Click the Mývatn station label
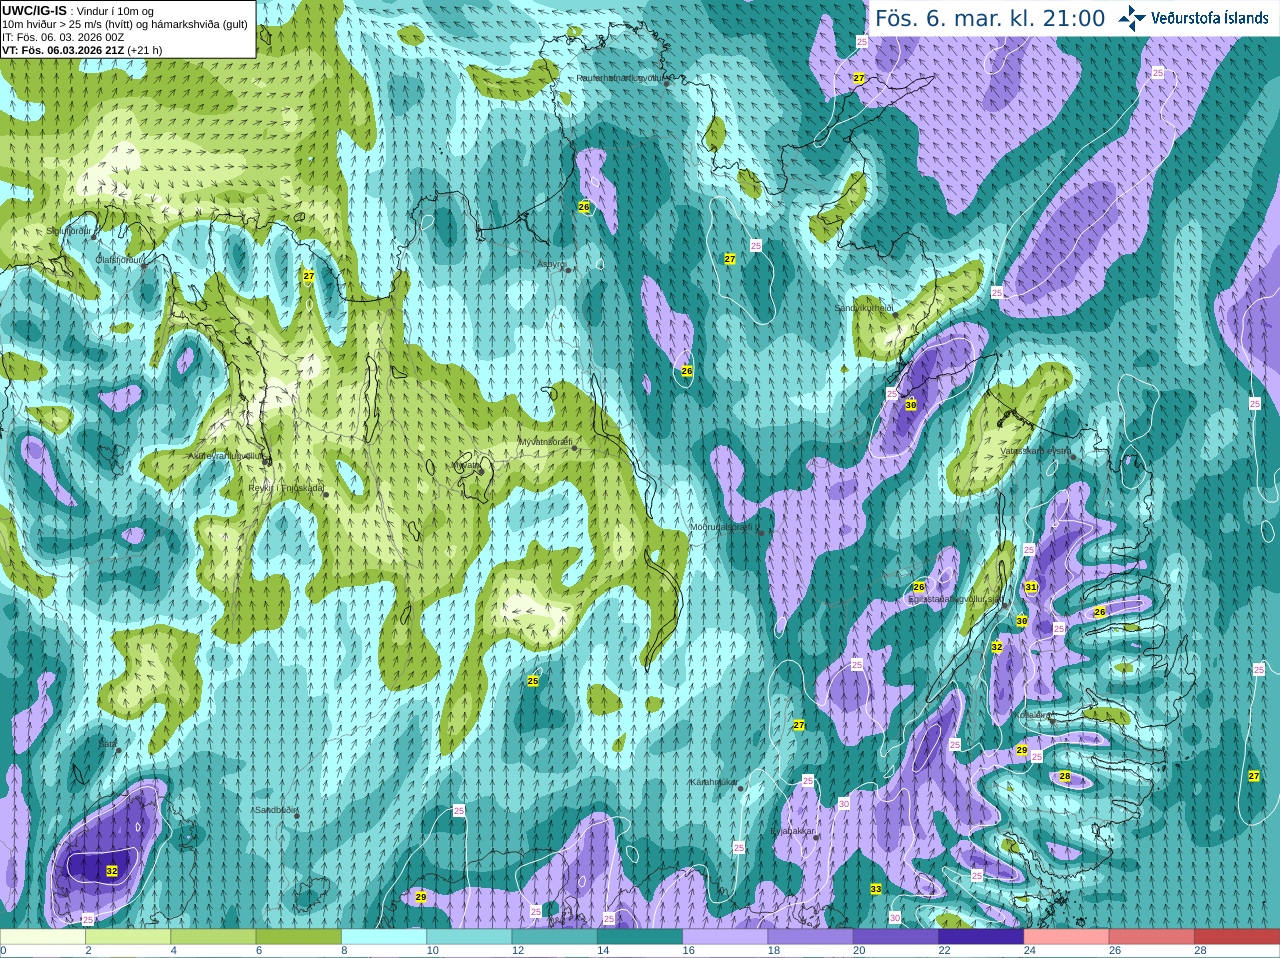 (465, 465)
